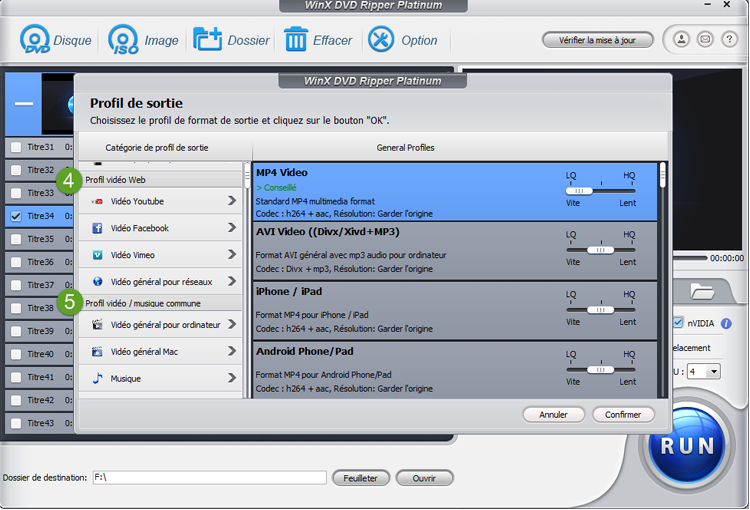Image resolution: width=750 pixels, height=510 pixels.
Task: Click the Dossier folder icon
Action: pyautogui.click(x=208, y=40)
